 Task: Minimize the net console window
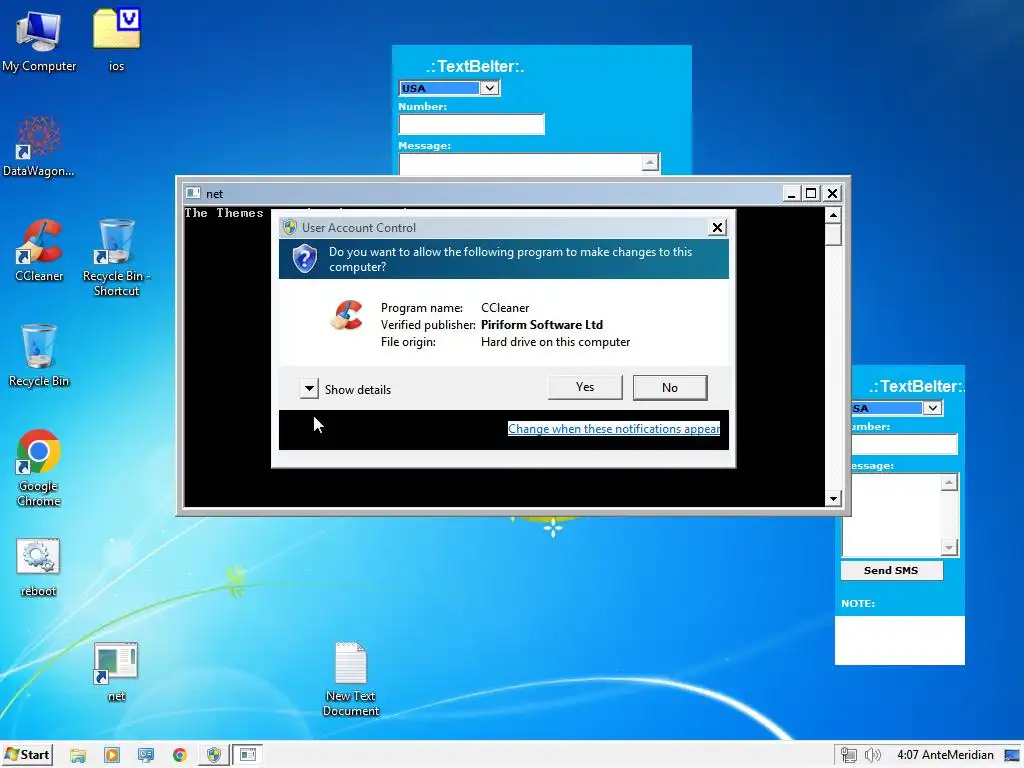click(791, 193)
